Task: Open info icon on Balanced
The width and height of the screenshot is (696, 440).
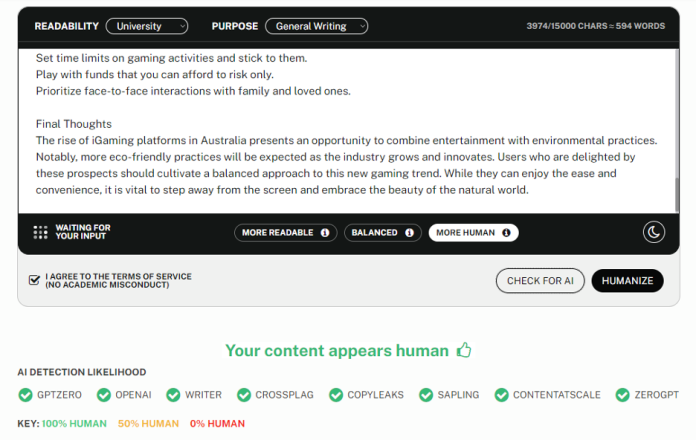Action: point(409,233)
